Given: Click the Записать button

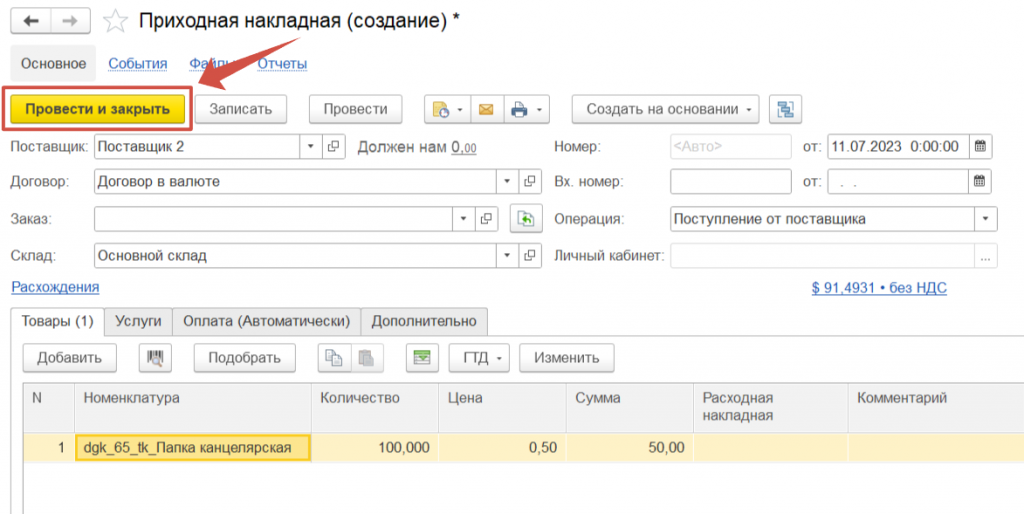Looking at the screenshot, I should [240, 109].
